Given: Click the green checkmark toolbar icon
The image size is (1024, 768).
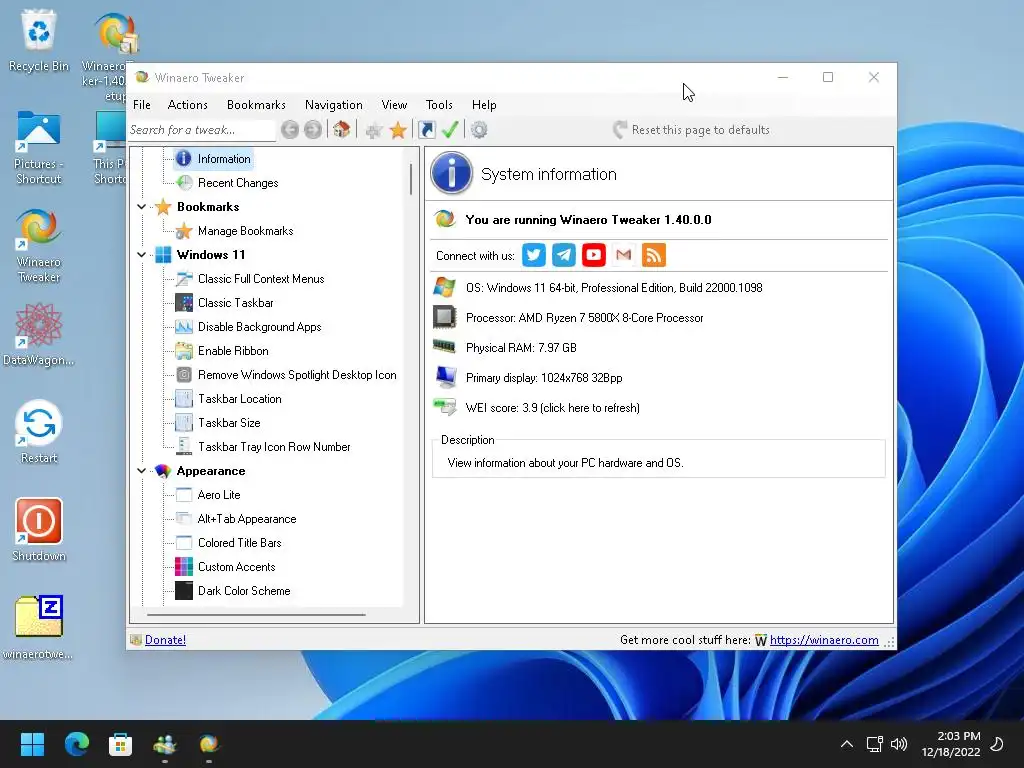Looking at the screenshot, I should pyautogui.click(x=450, y=130).
